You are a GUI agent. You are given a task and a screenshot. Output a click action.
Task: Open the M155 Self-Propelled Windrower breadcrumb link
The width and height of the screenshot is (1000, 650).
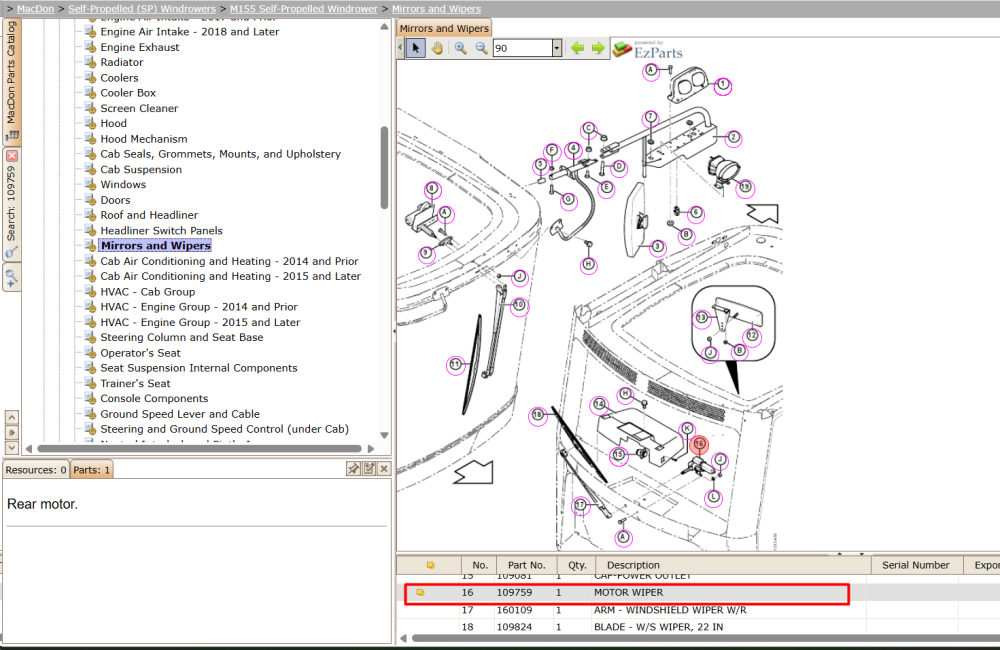pyautogui.click(x=304, y=9)
